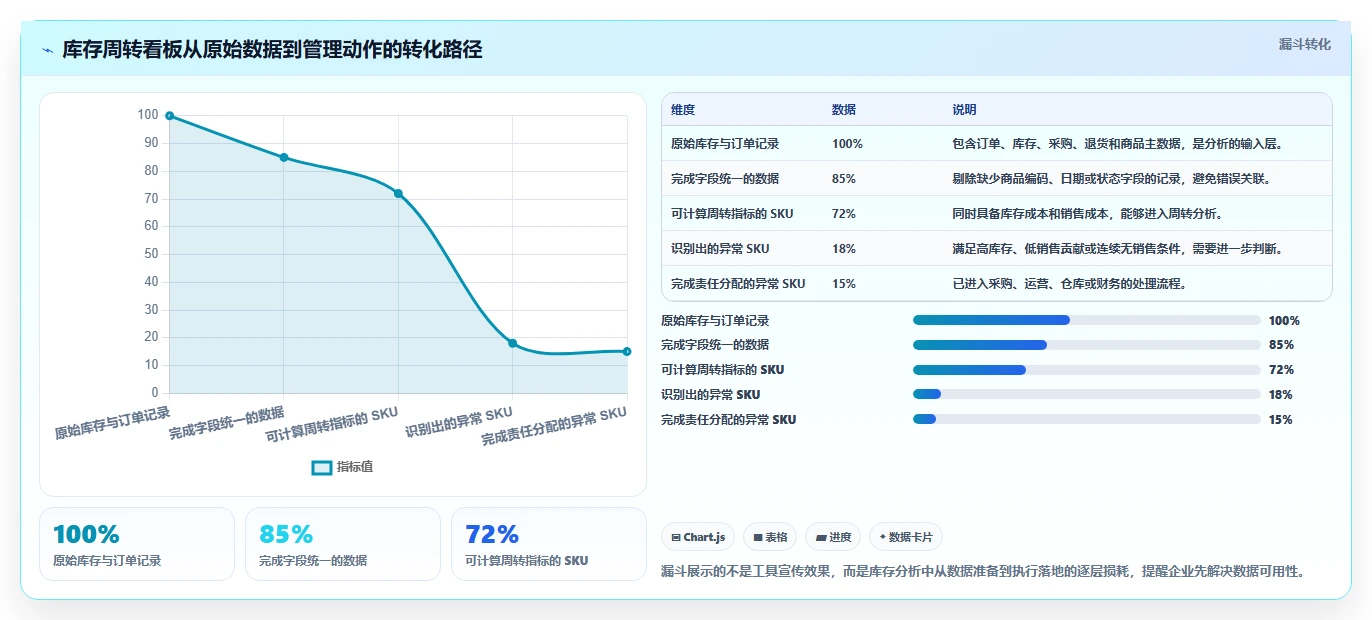
Task: Click the 15% value beside the last progress bar
Action: (1281, 420)
